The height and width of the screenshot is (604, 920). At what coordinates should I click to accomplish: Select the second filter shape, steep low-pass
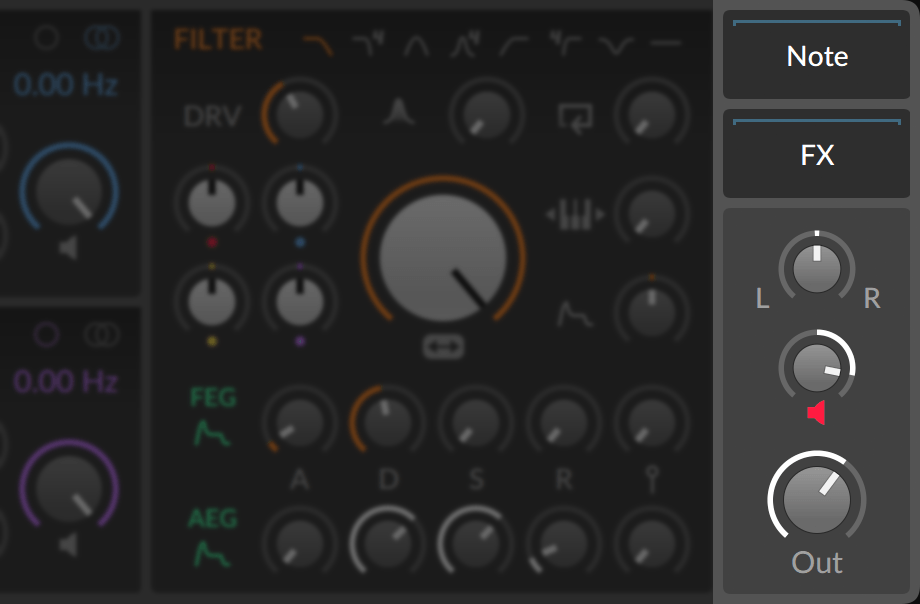368,45
